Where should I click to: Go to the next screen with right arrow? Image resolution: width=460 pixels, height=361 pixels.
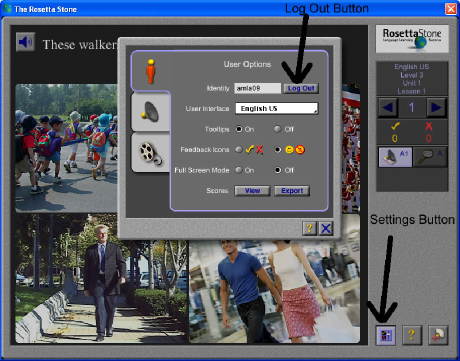tap(436, 107)
